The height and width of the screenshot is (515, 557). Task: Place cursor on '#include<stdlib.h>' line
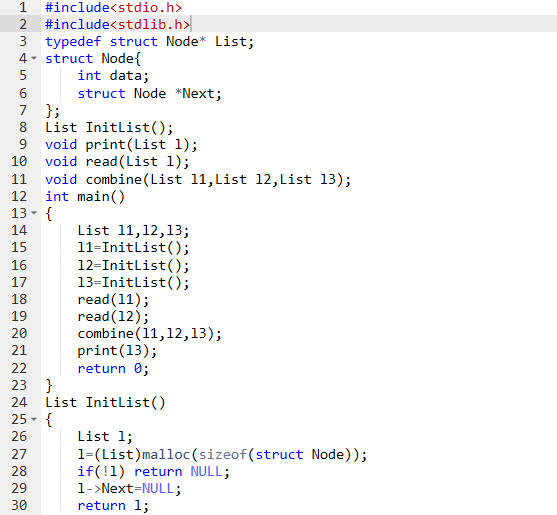[x=118, y=25]
